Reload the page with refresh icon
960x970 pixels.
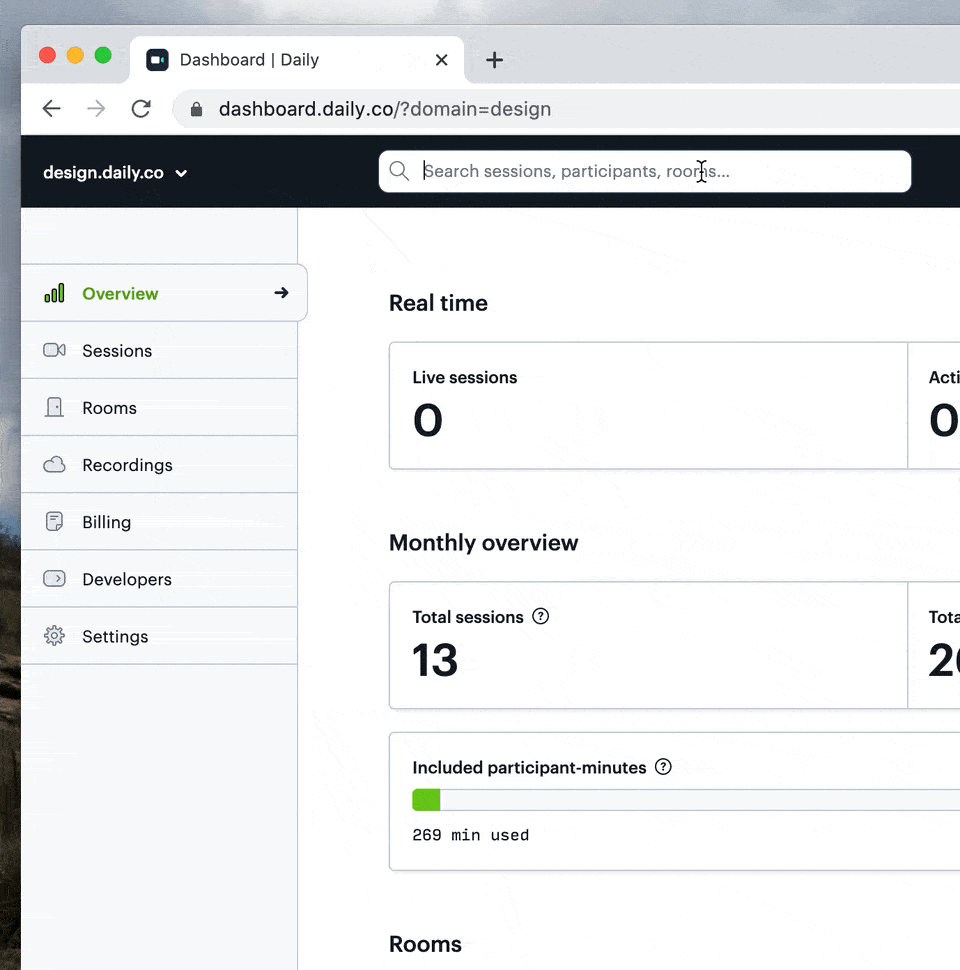141,109
